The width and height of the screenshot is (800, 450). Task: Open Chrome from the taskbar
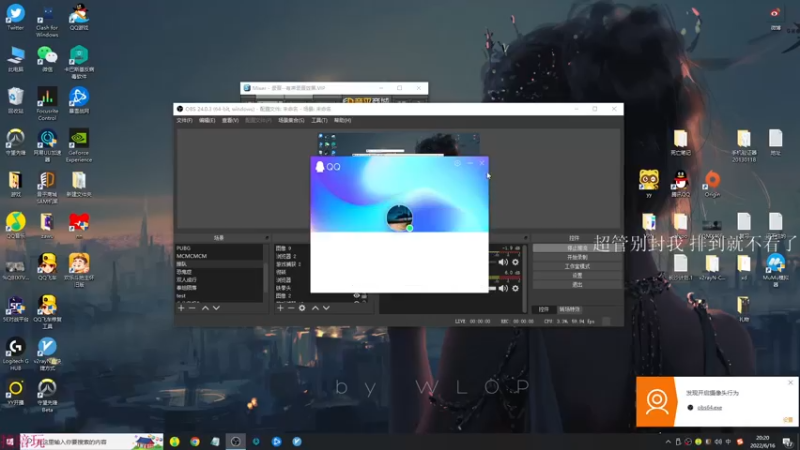tap(195, 441)
